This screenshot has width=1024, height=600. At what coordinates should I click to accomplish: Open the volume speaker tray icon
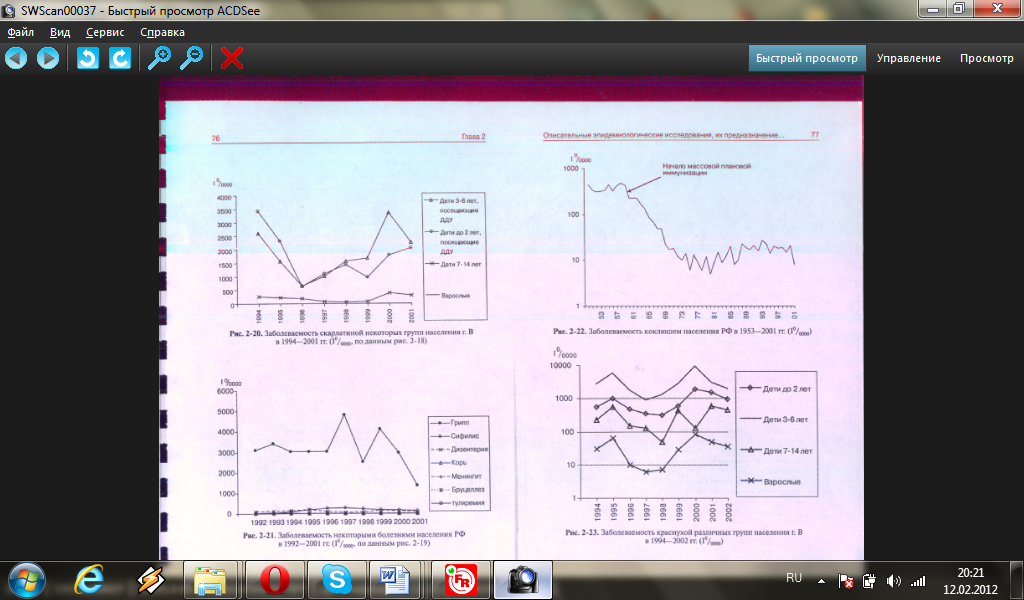tap(893, 580)
